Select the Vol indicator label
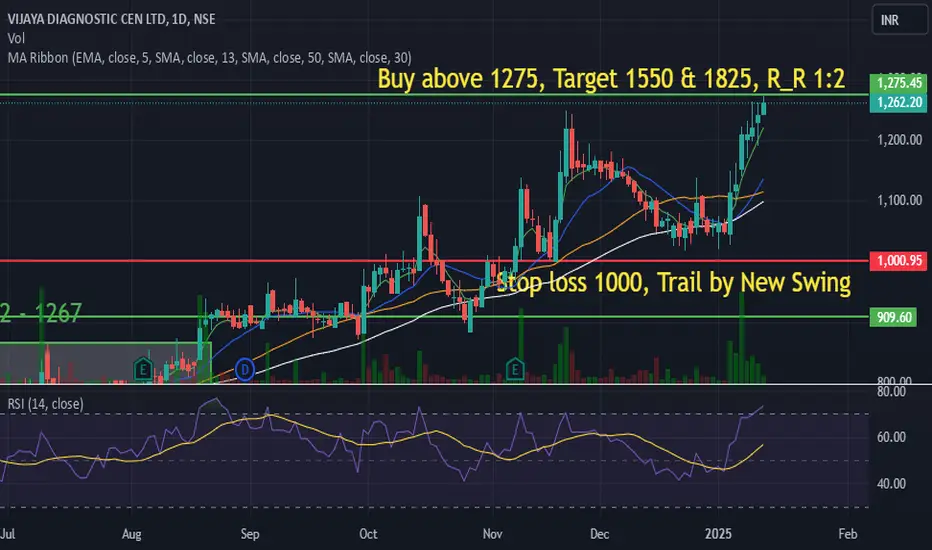Screen dimensions: 932x550 [x=16, y=38]
